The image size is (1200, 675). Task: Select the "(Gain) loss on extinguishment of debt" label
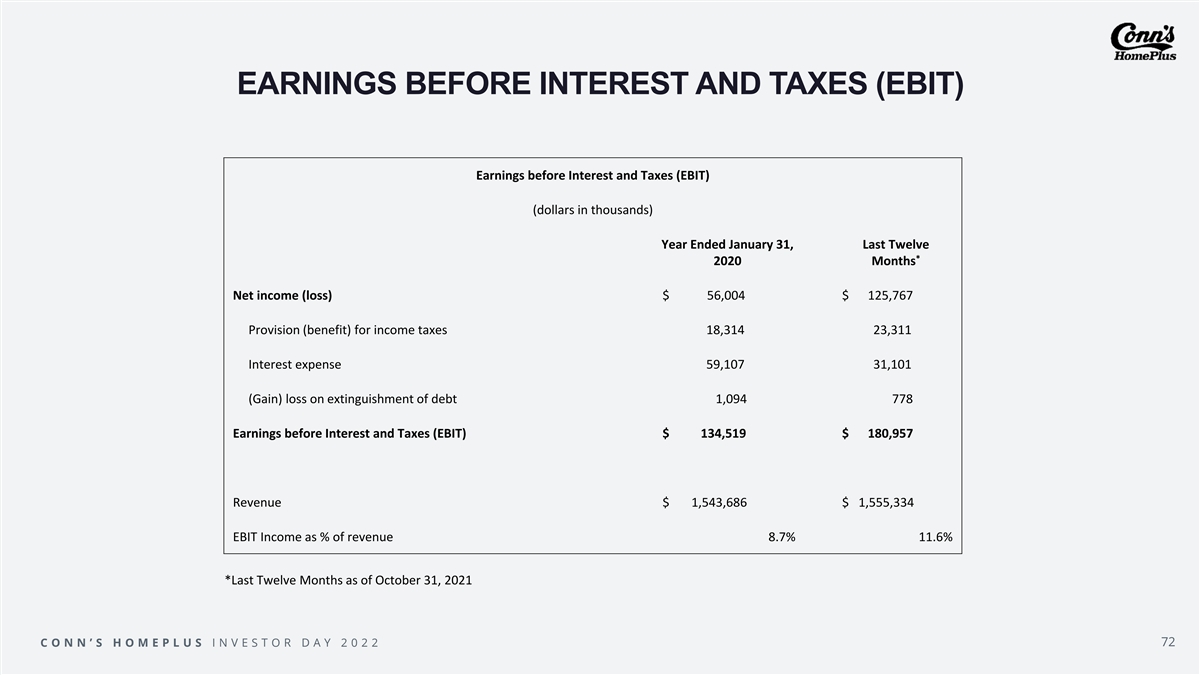(x=352, y=399)
